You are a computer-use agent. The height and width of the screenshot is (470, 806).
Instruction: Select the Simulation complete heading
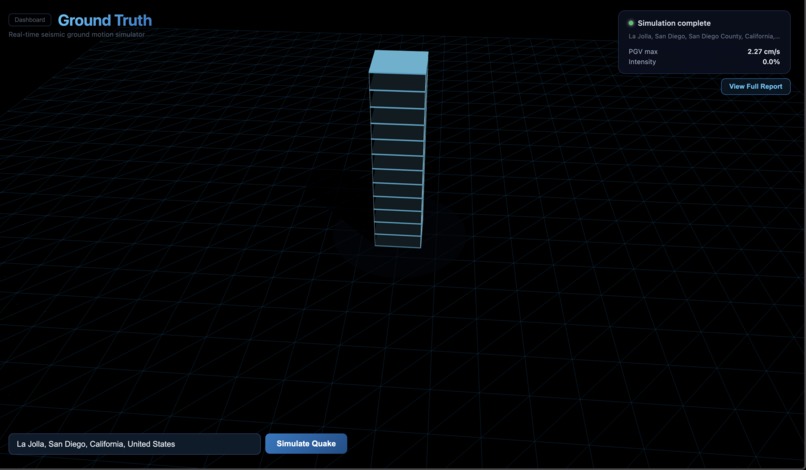tap(674, 23)
